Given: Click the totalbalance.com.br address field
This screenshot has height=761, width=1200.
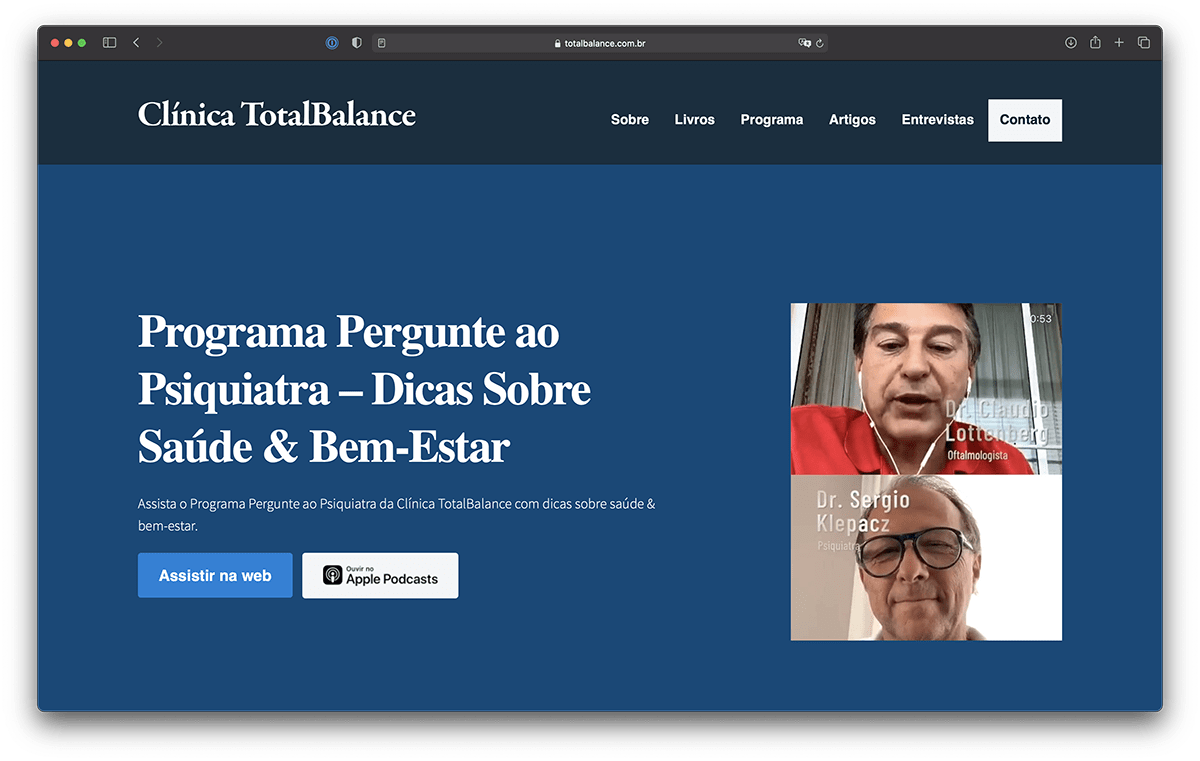Looking at the screenshot, I should tap(600, 43).
